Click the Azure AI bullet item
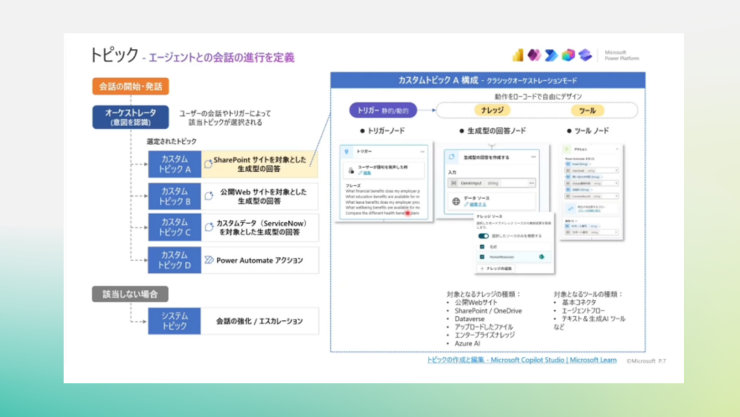The width and height of the screenshot is (740, 417). point(467,343)
